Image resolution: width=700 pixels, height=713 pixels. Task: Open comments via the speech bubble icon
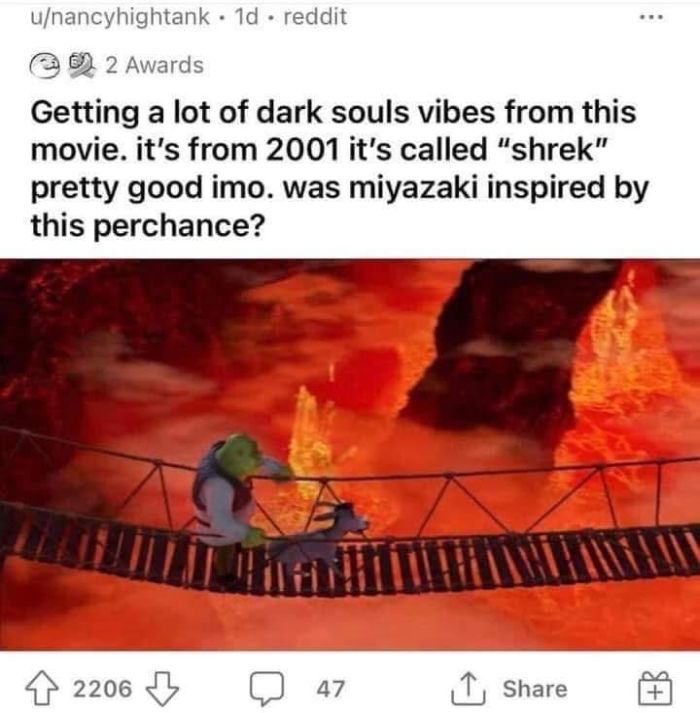[x=267, y=688]
